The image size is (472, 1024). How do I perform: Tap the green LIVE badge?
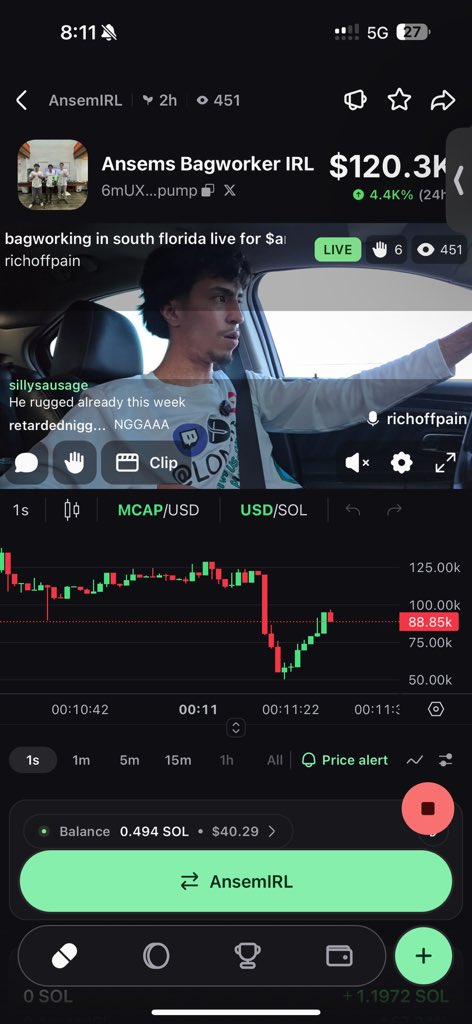pos(338,249)
